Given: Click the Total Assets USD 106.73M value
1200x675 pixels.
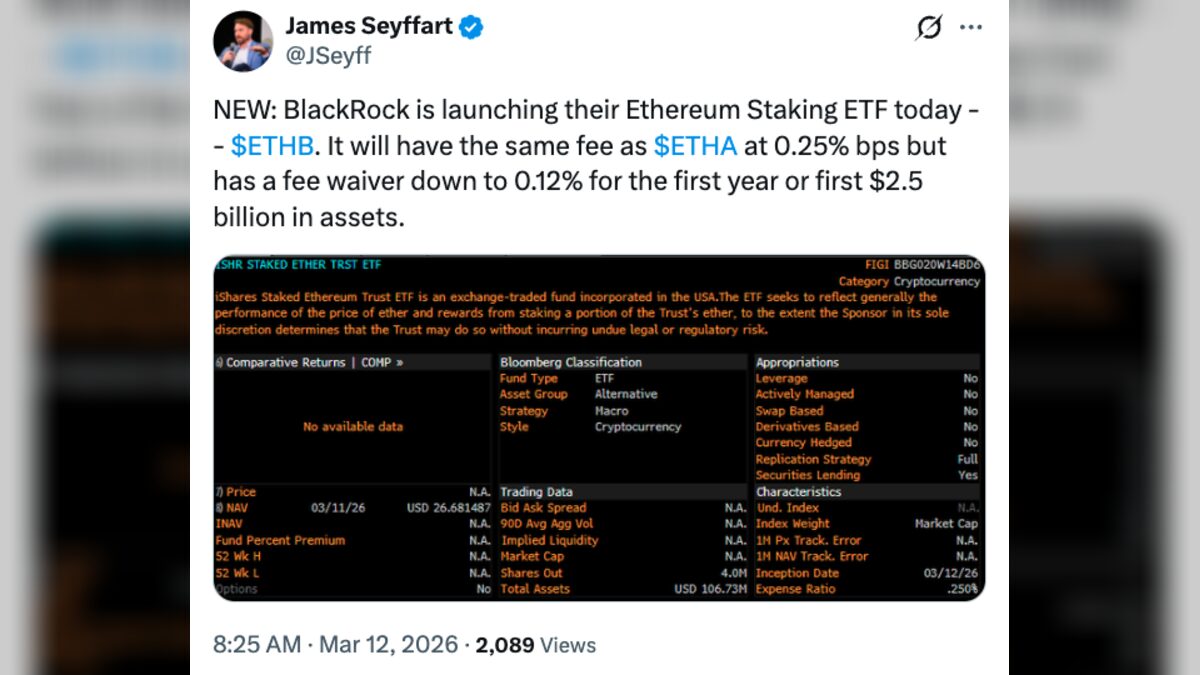Looking at the screenshot, I should [710, 589].
